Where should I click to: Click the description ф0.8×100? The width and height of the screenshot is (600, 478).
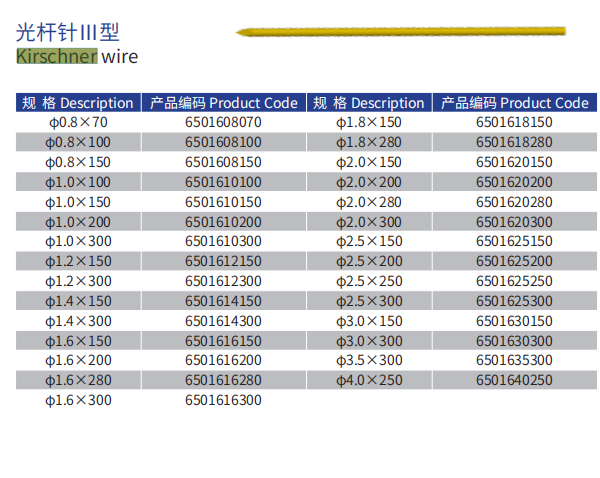pyautogui.click(x=78, y=142)
